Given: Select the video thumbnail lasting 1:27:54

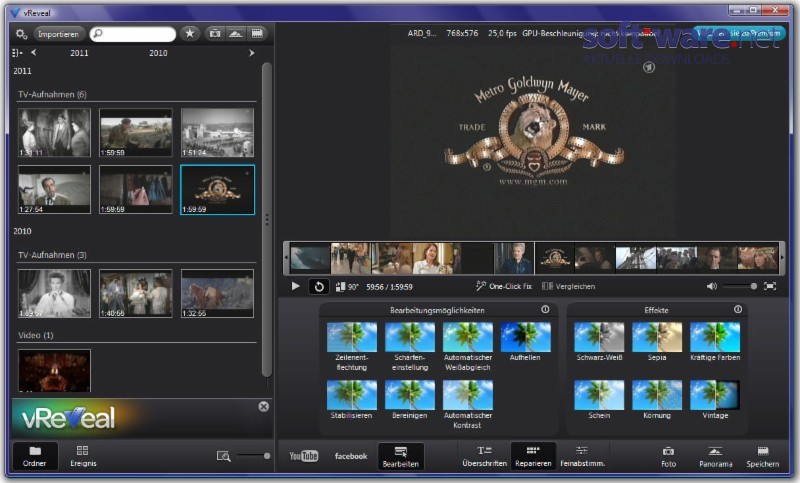Looking at the screenshot, I should tap(54, 189).
